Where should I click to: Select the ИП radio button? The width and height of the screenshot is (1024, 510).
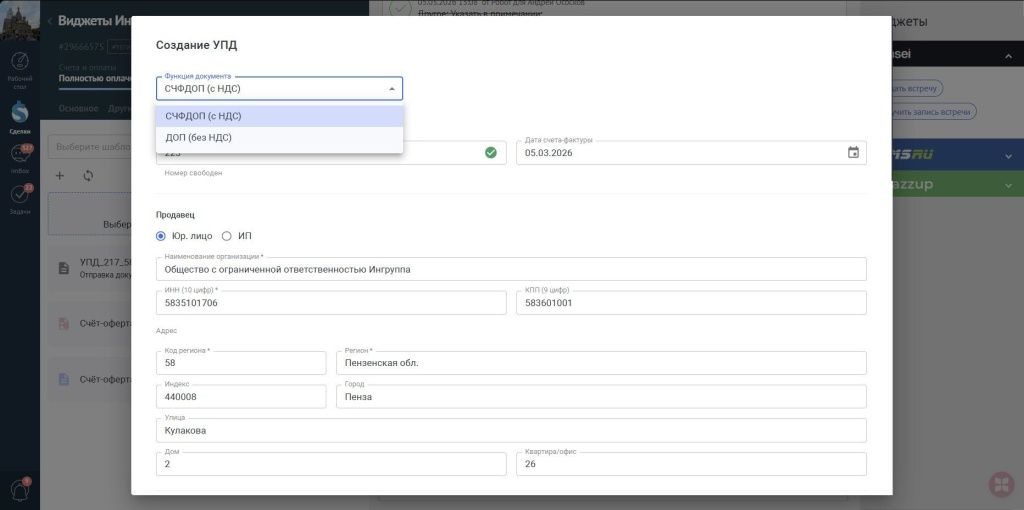[227, 236]
